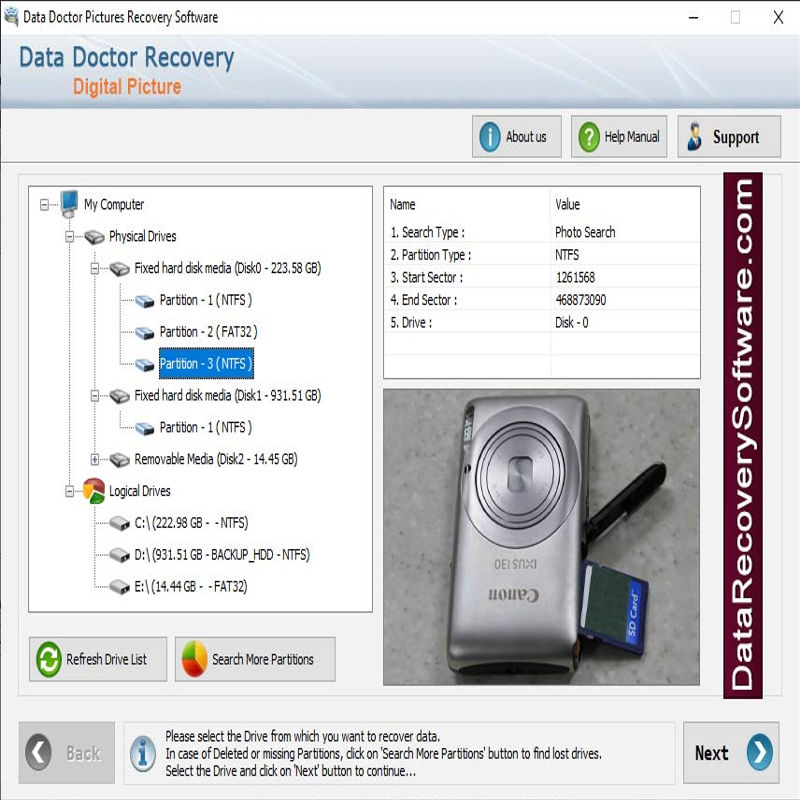Select Removable Media (Disk2 - 14.45 GB)
This screenshot has height=800, width=800.
click(x=216, y=460)
